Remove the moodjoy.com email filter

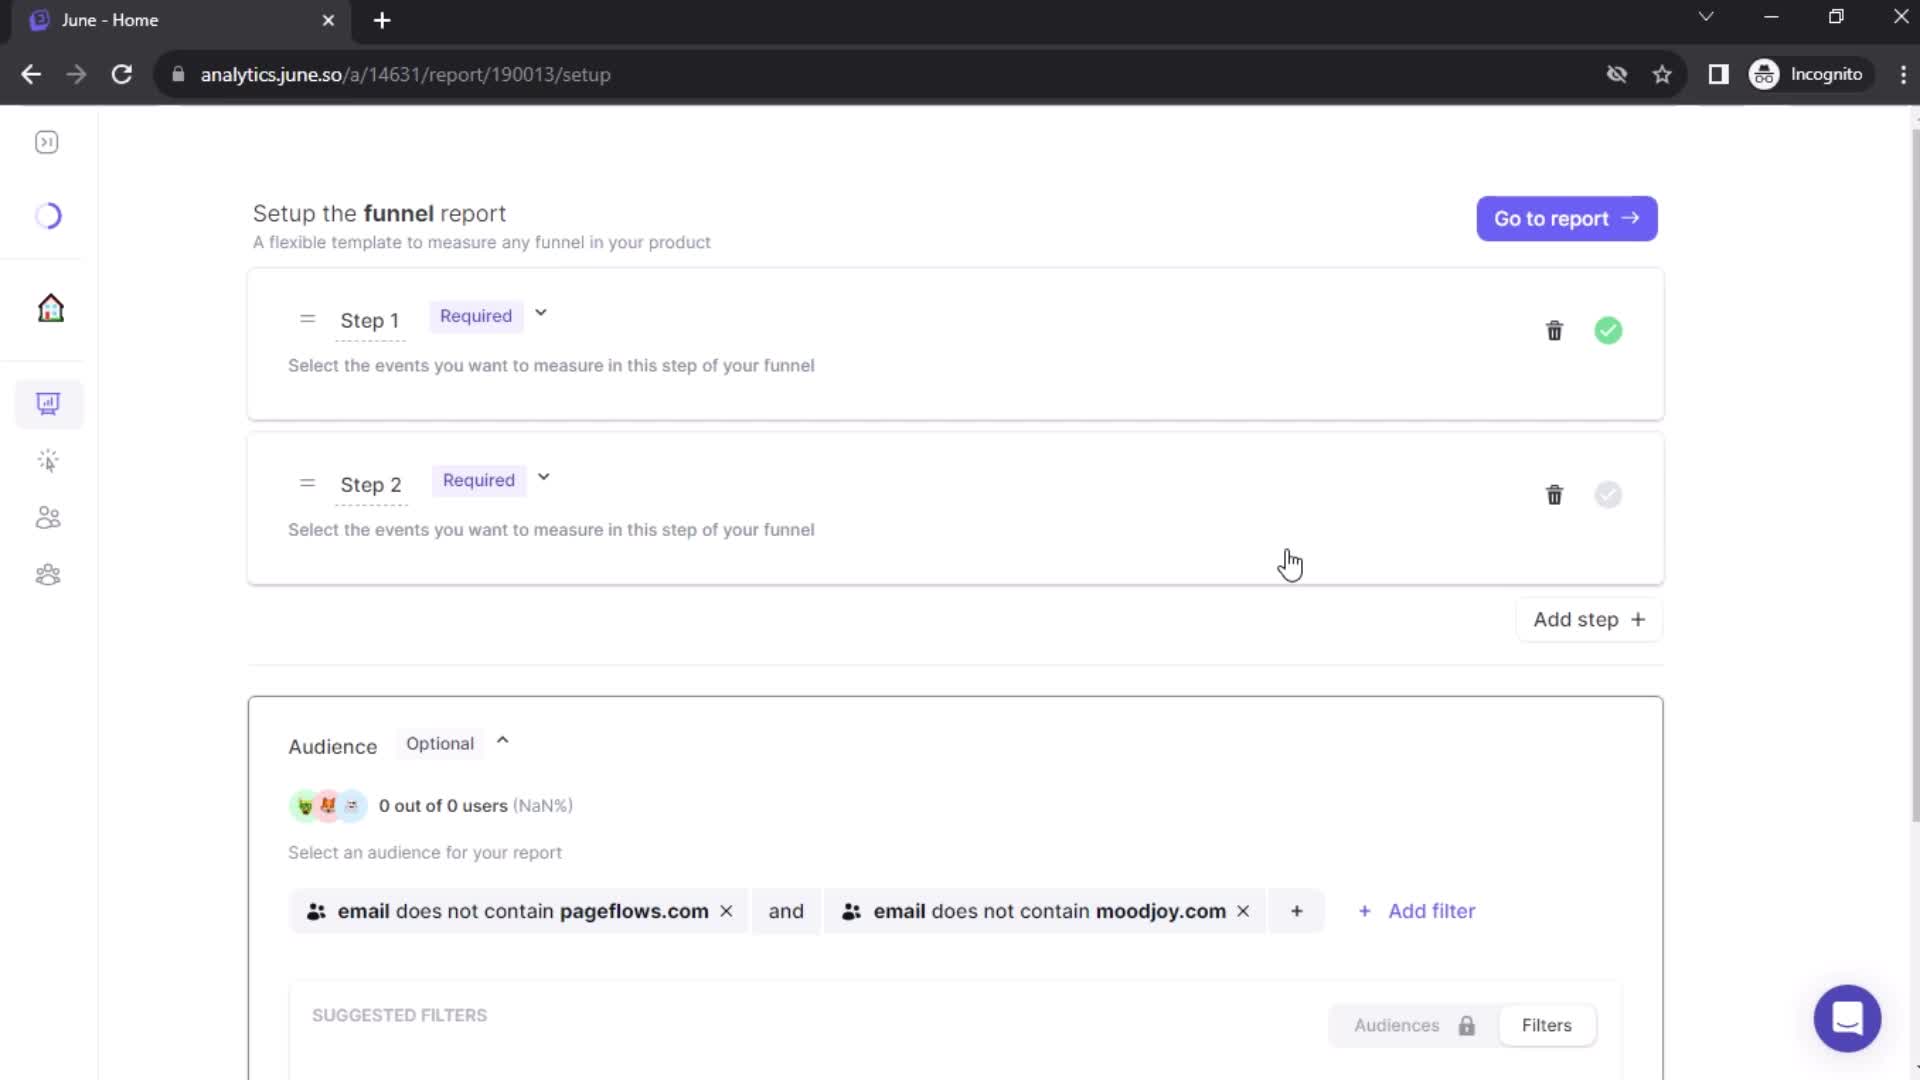coord(1242,910)
